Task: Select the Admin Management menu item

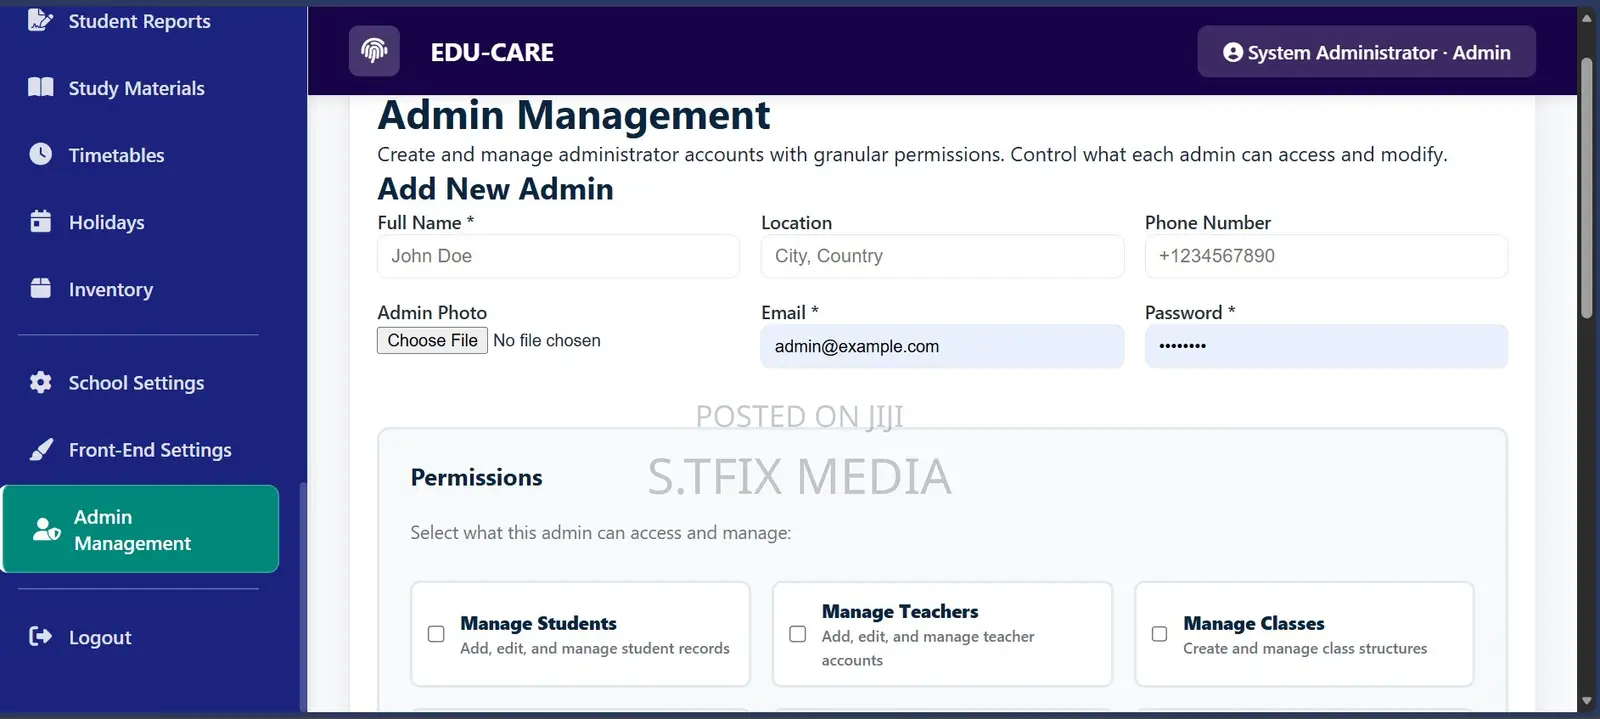Action: coord(140,529)
